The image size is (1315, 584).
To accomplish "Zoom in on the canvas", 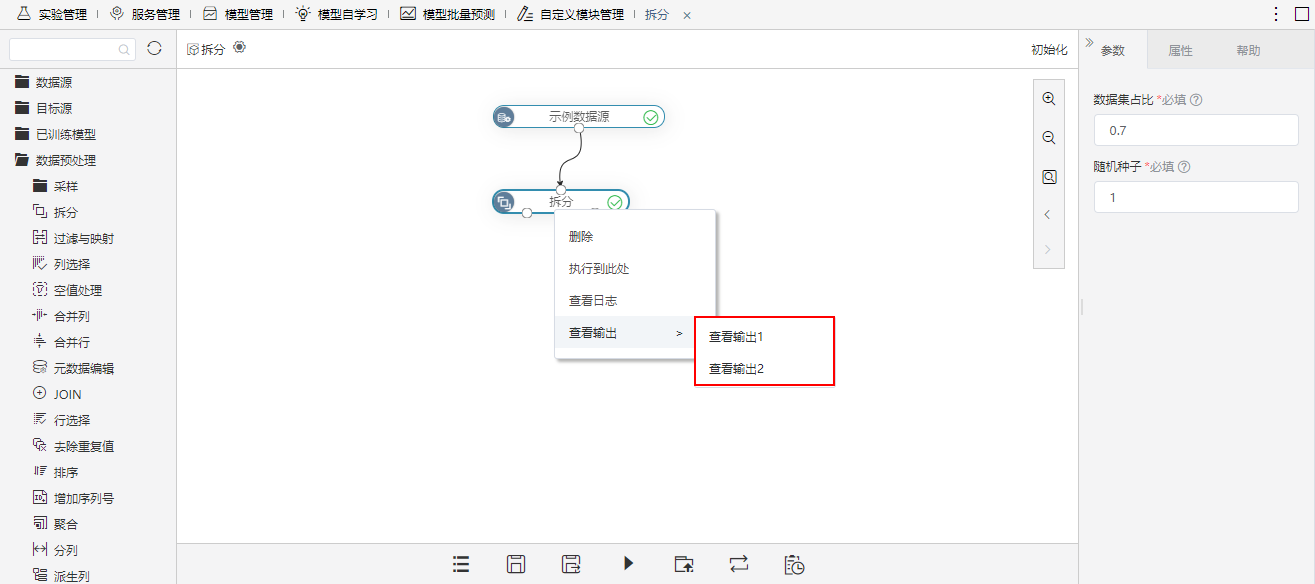I will click(x=1049, y=99).
